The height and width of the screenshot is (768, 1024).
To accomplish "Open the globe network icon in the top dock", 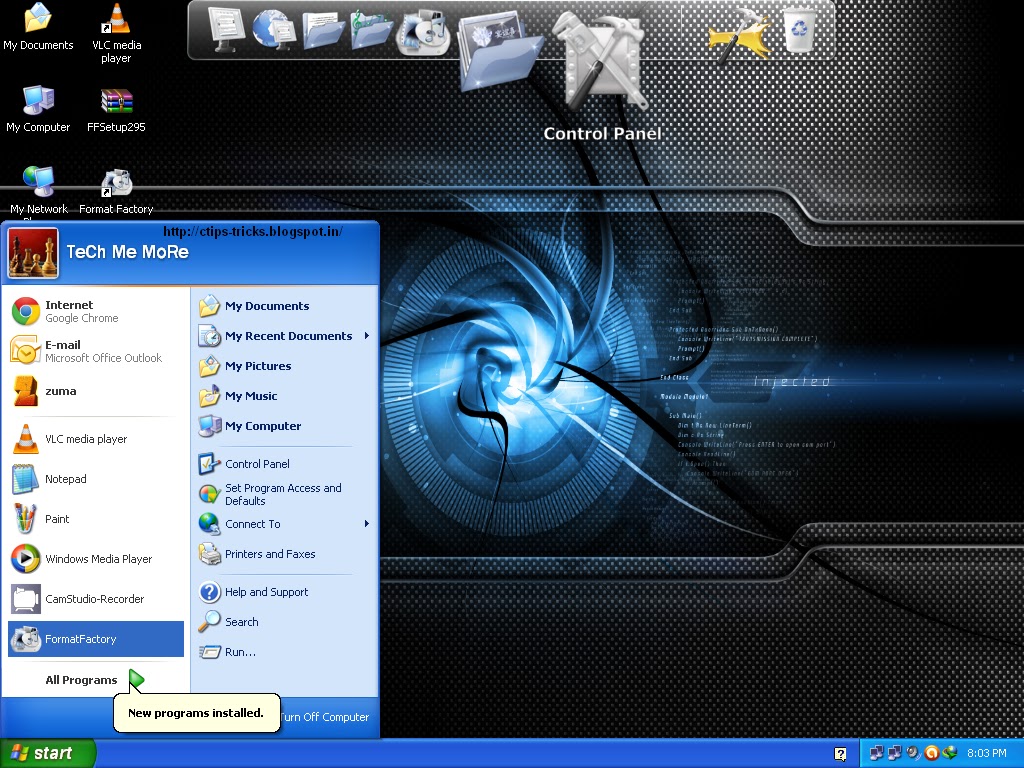I will (x=274, y=28).
